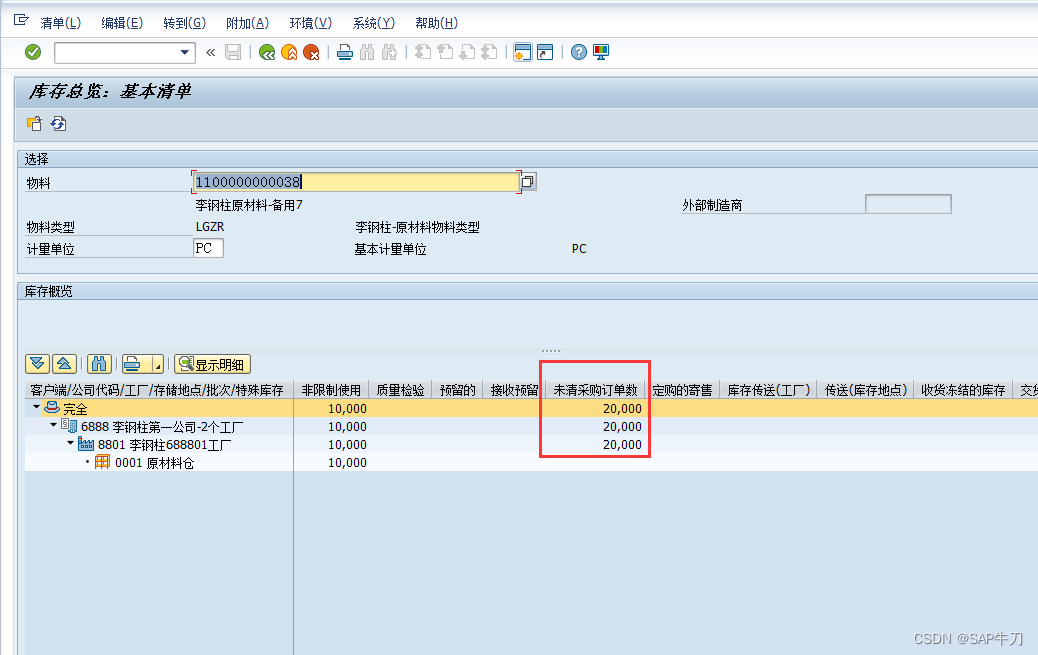Open the 附加(A) menu
The width and height of the screenshot is (1038, 655).
(x=248, y=23)
